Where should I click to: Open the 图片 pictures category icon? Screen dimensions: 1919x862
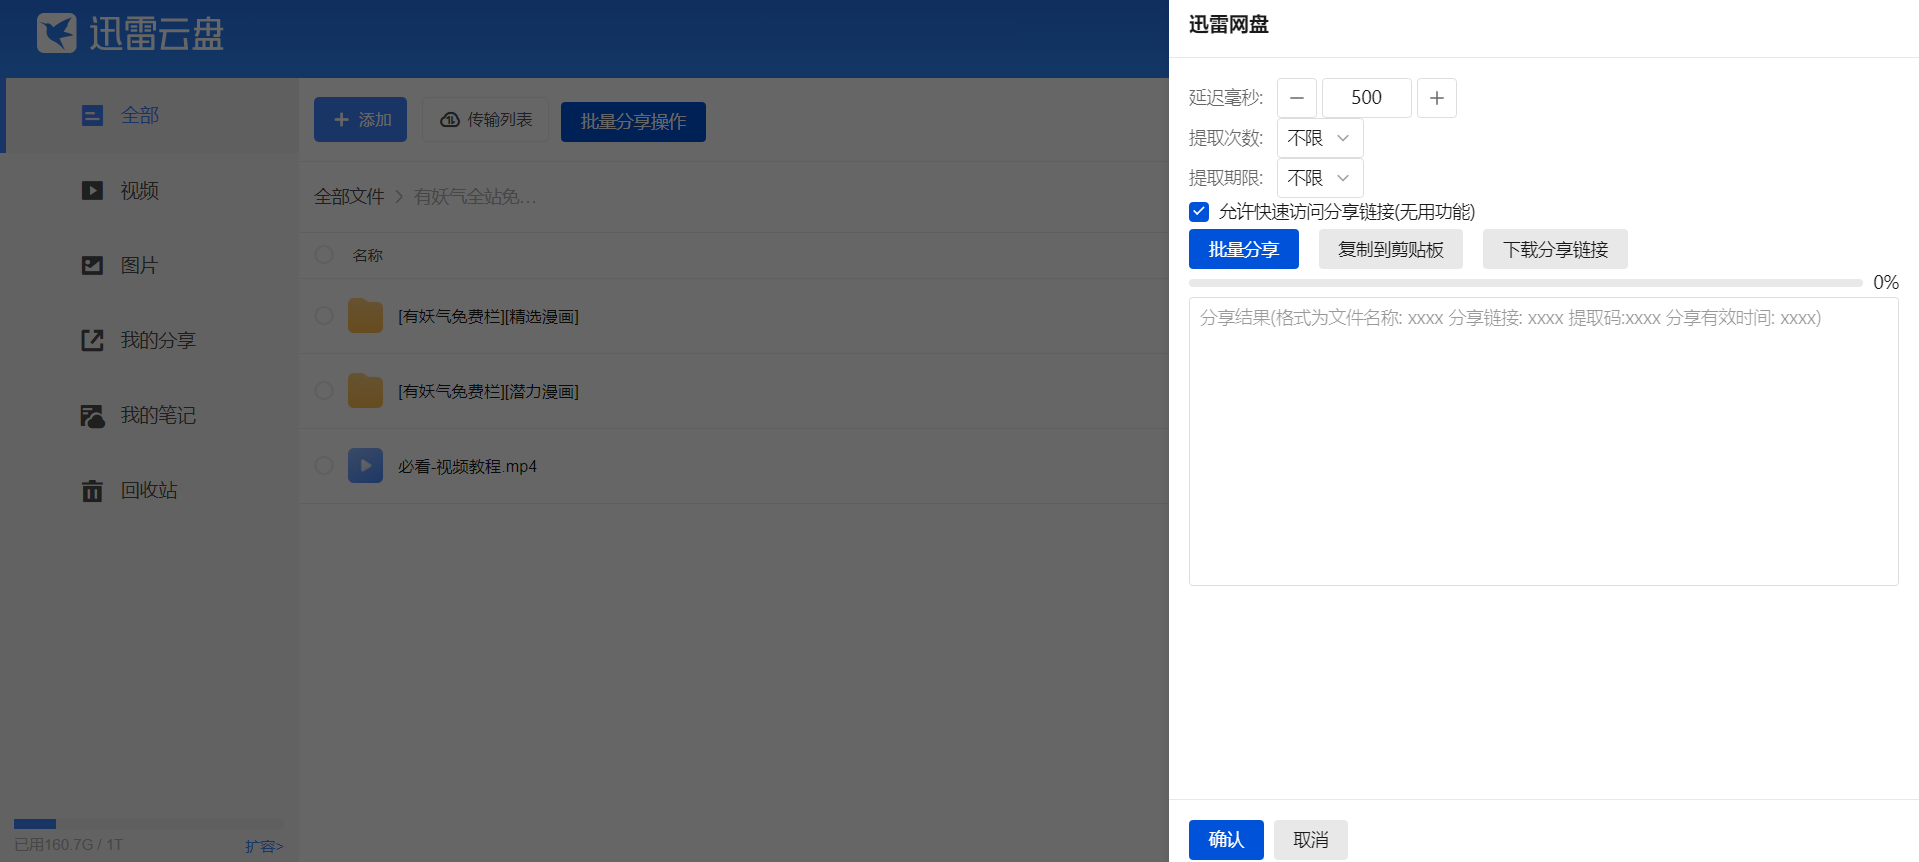(92, 265)
